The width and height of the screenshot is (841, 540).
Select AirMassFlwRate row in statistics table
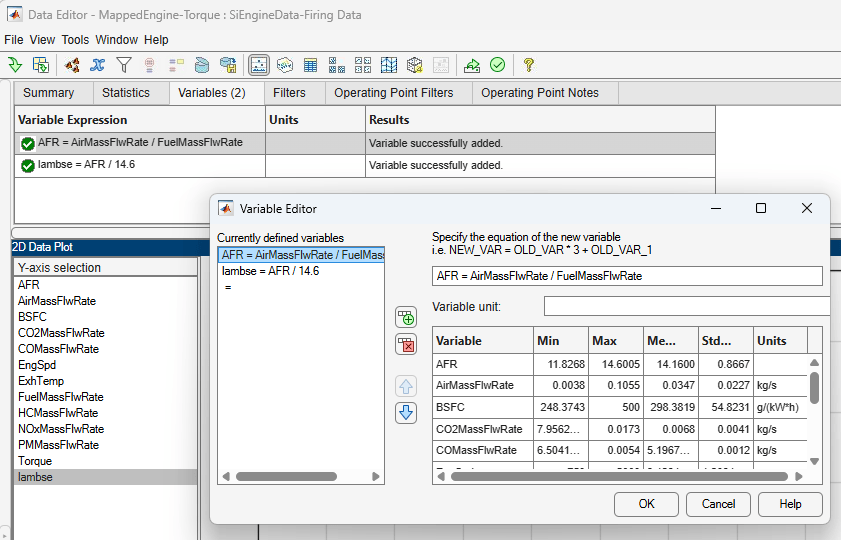(619, 385)
